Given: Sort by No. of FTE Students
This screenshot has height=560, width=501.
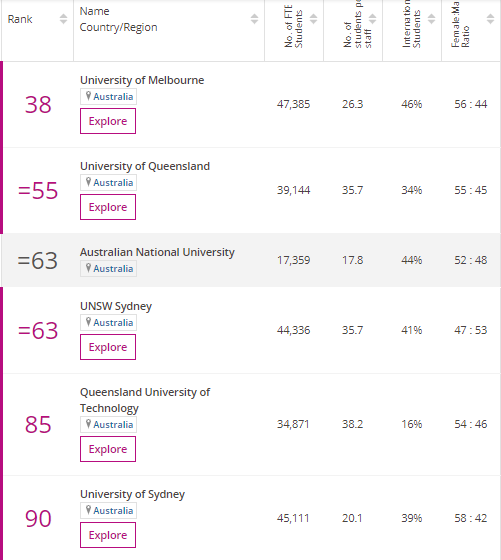Looking at the screenshot, I should point(313,19).
